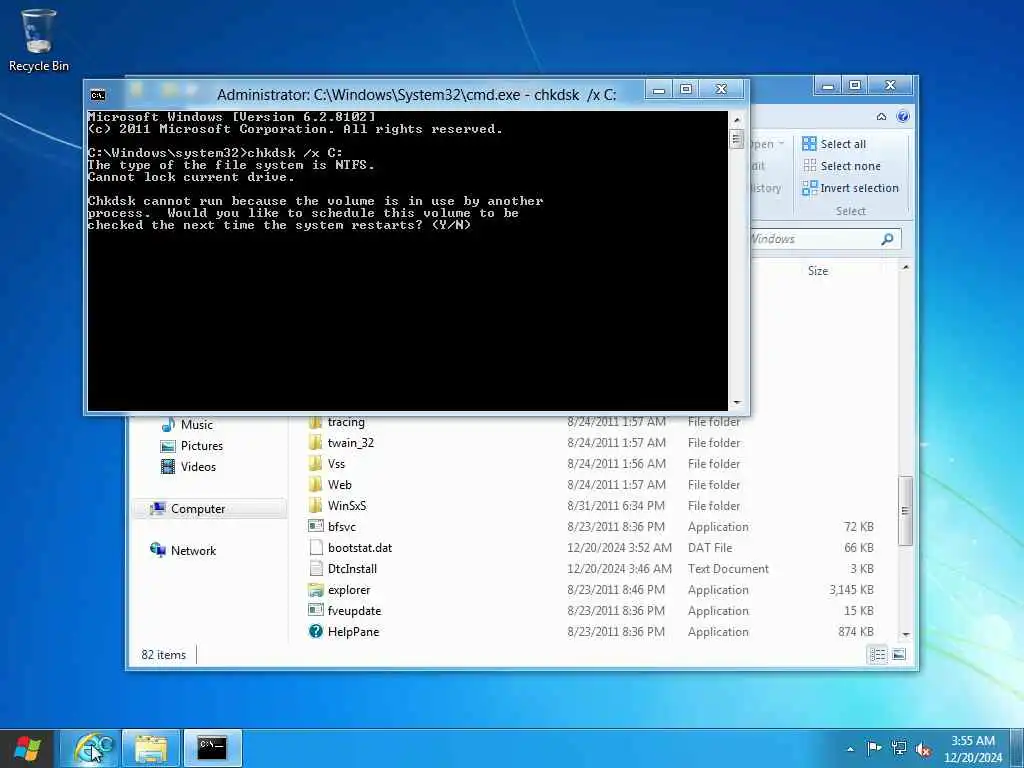The image size is (1024, 768).
Task: Sort the file list by the Size column
Action: (818, 270)
